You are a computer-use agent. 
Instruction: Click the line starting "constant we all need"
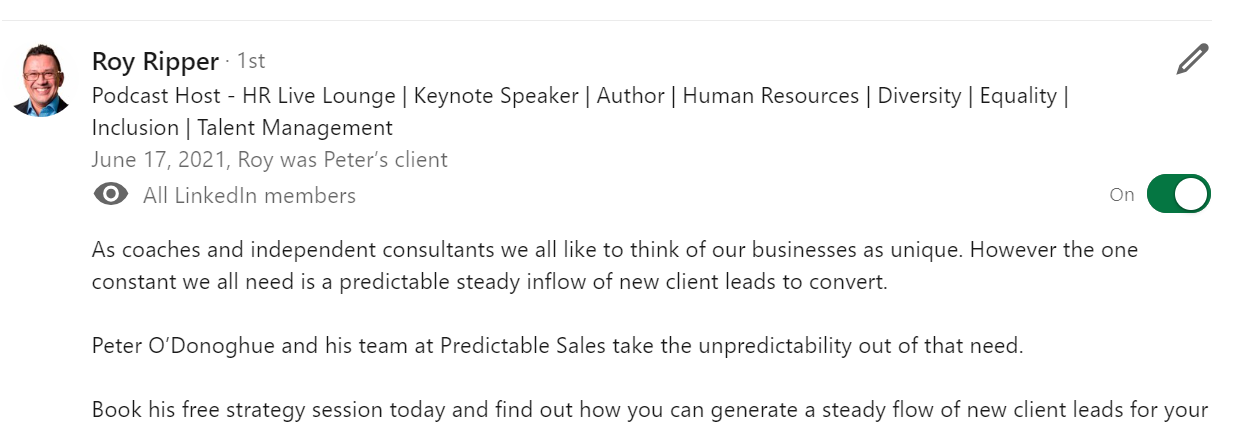pyautogui.click(x=489, y=282)
